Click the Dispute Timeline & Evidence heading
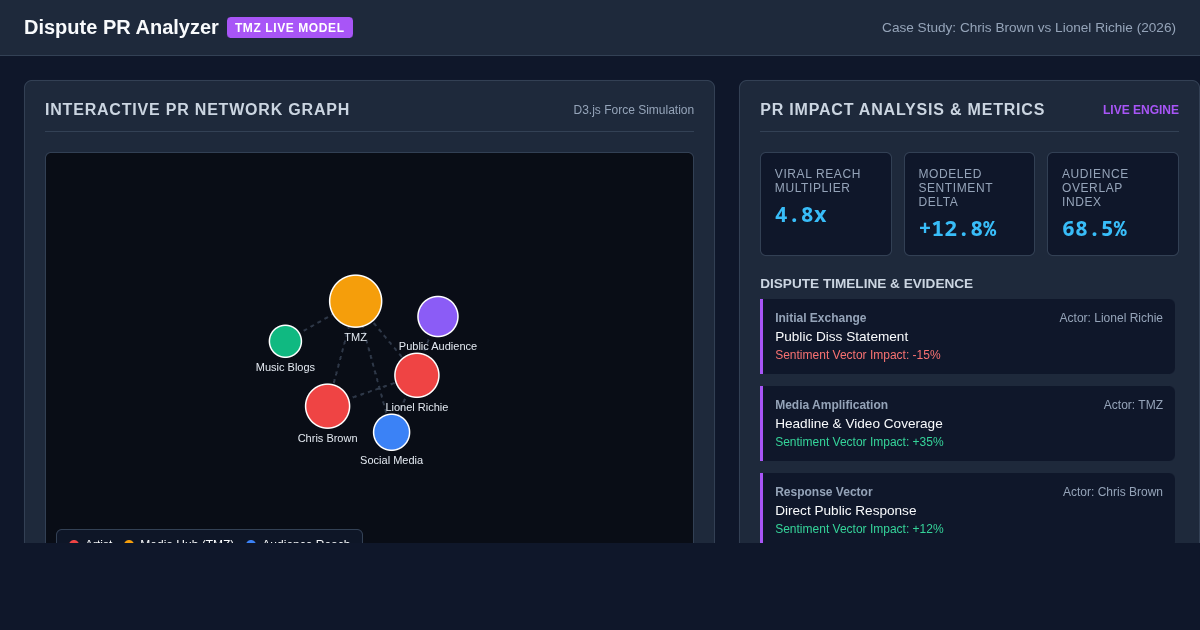The height and width of the screenshot is (630, 1200). pos(866,283)
